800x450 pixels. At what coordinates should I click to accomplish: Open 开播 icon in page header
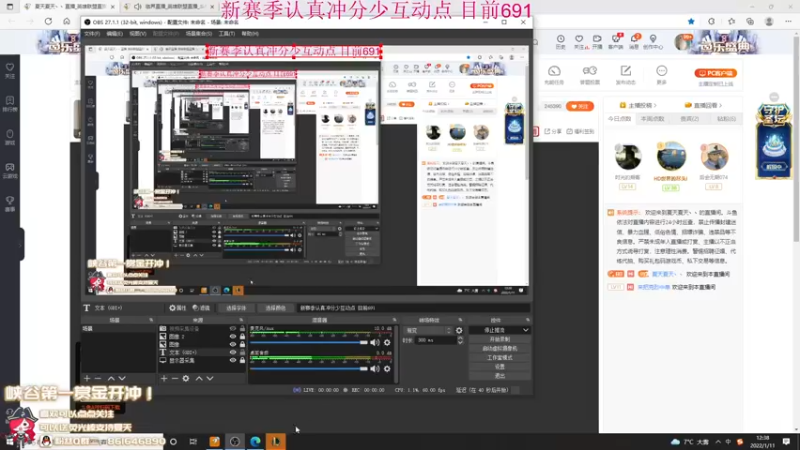tap(597, 41)
